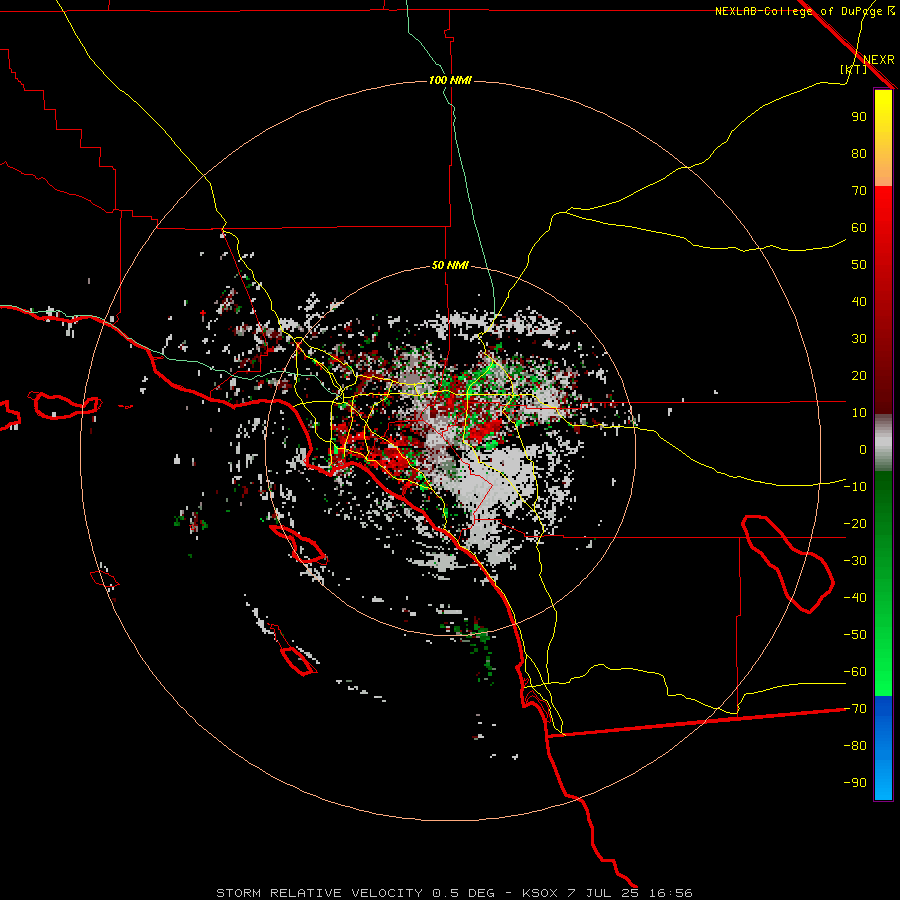
Task: Click the [KT] units label above the scale
Action: click(853, 69)
